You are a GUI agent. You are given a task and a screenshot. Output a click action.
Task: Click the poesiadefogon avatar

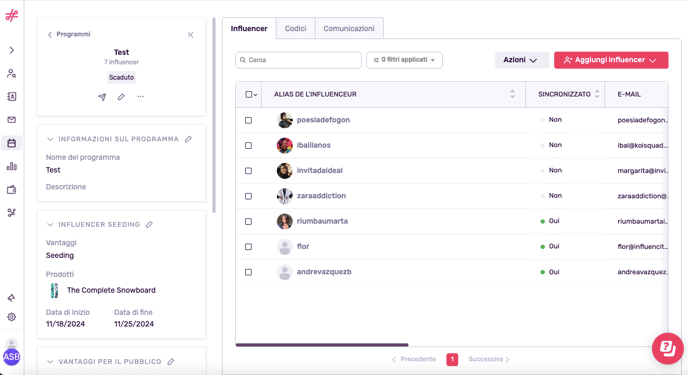tap(285, 120)
